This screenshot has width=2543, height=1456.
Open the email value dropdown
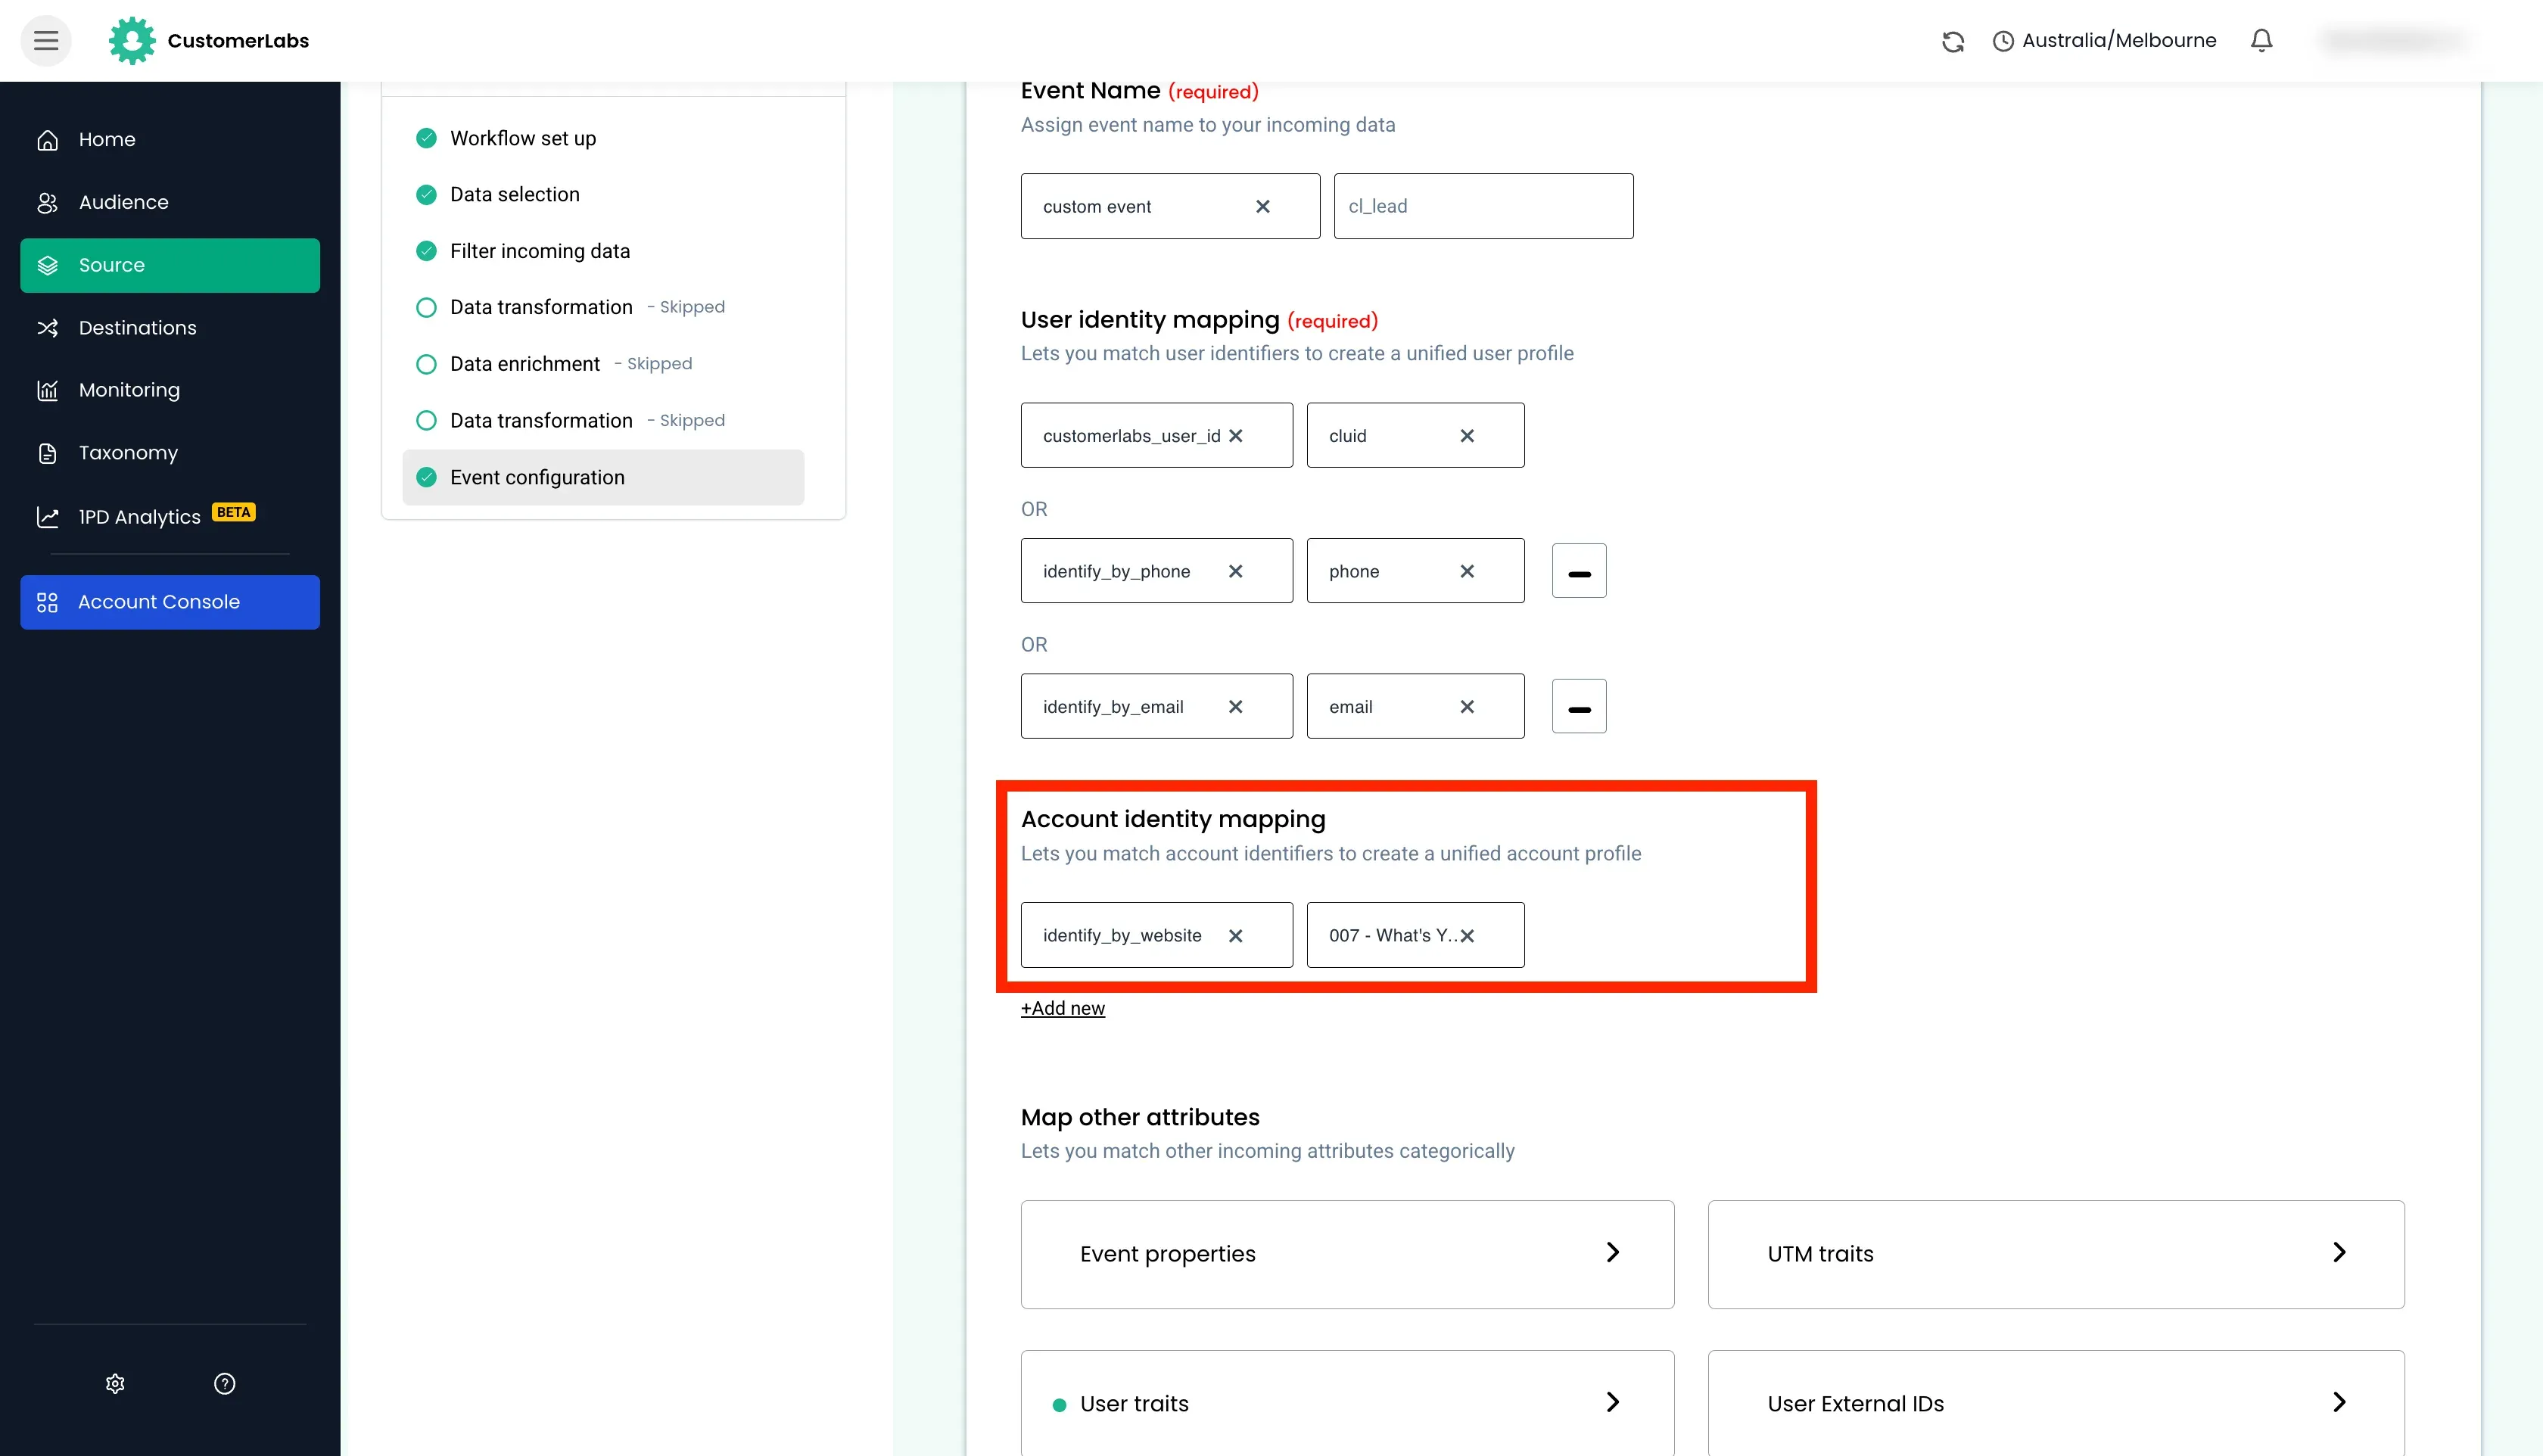1415,706
